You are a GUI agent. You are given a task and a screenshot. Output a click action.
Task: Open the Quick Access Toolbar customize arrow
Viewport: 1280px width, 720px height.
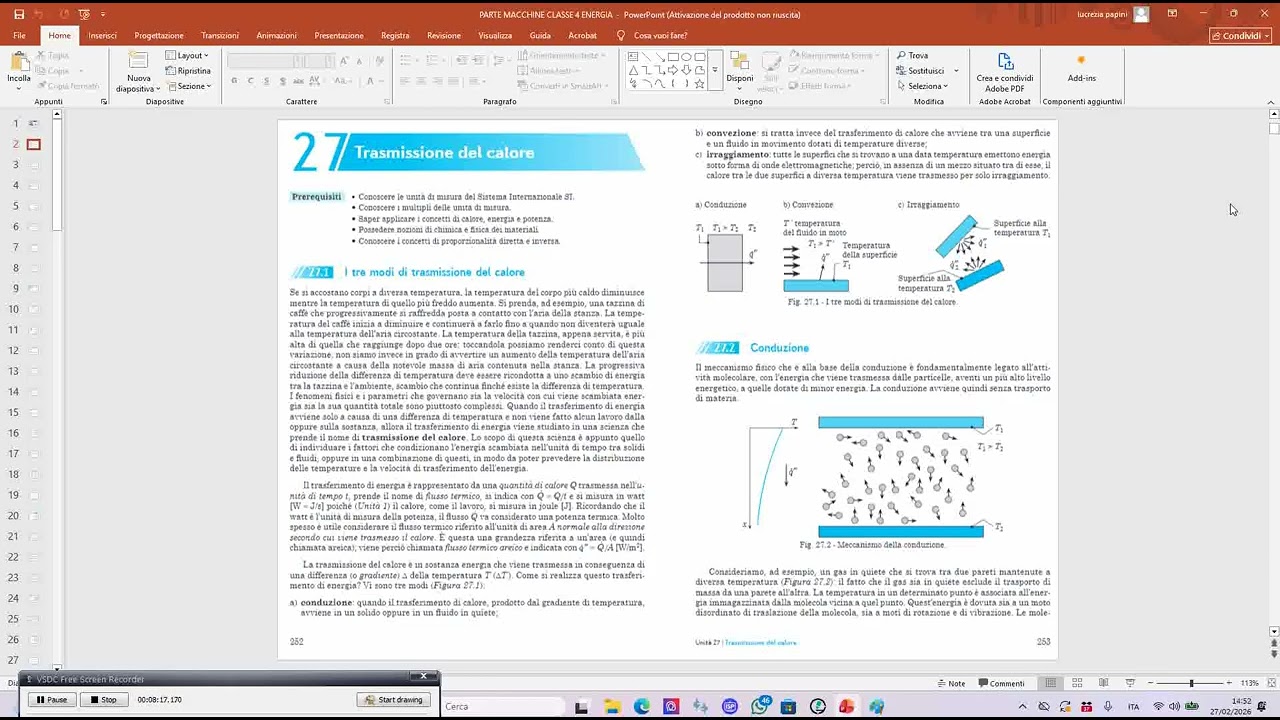pyautogui.click(x=103, y=14)
